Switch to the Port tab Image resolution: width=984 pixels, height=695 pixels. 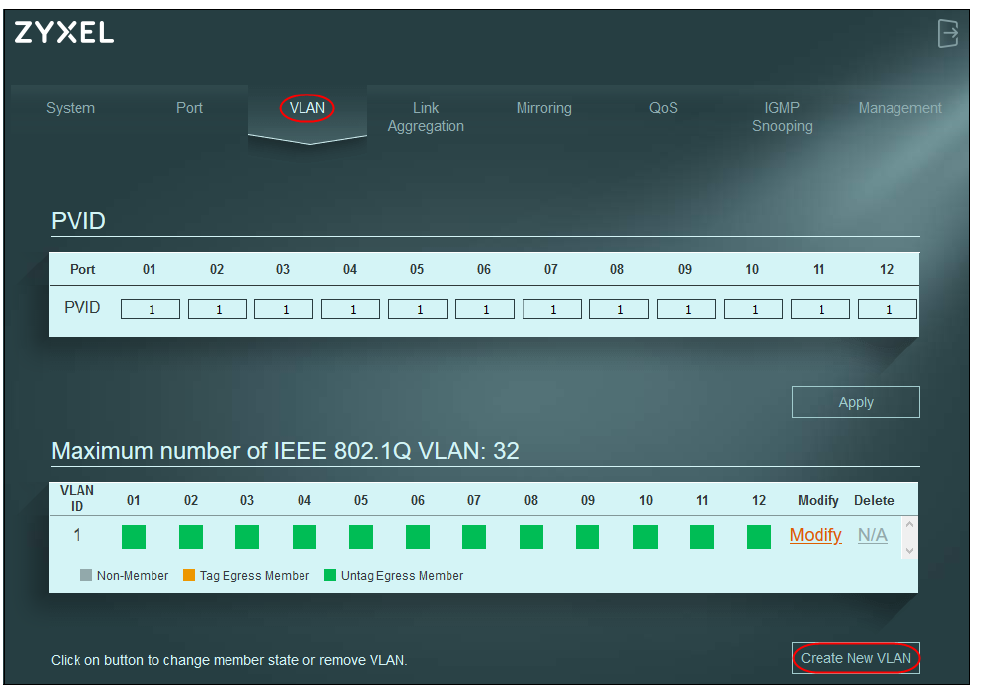click(189, 108)
